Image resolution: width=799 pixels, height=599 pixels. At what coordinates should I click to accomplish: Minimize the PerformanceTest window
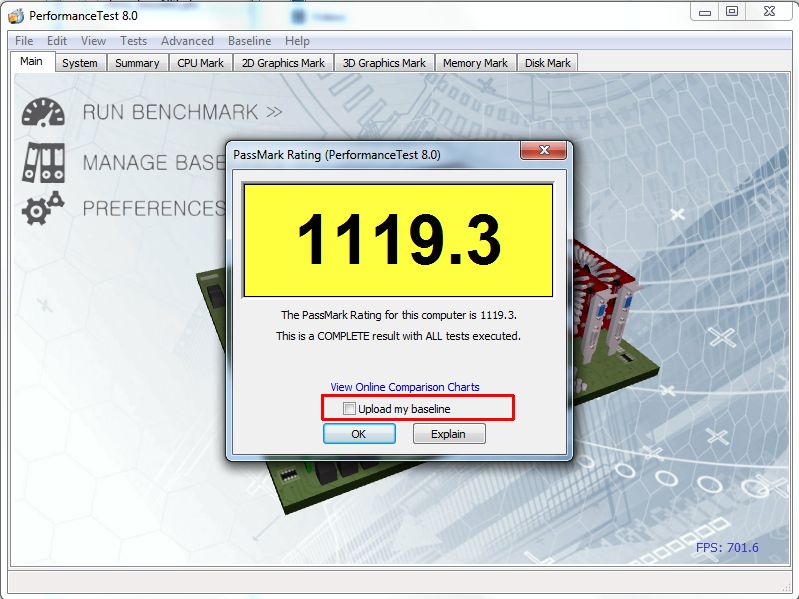click(x=705, y=11)
